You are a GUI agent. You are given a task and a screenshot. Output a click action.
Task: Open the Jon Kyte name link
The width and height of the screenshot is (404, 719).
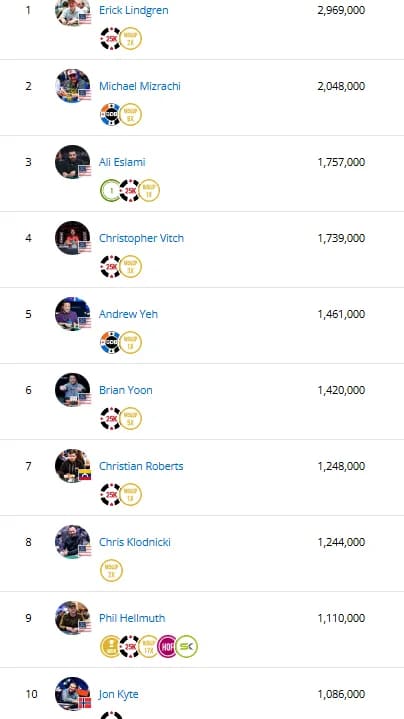tap(118, 694)
